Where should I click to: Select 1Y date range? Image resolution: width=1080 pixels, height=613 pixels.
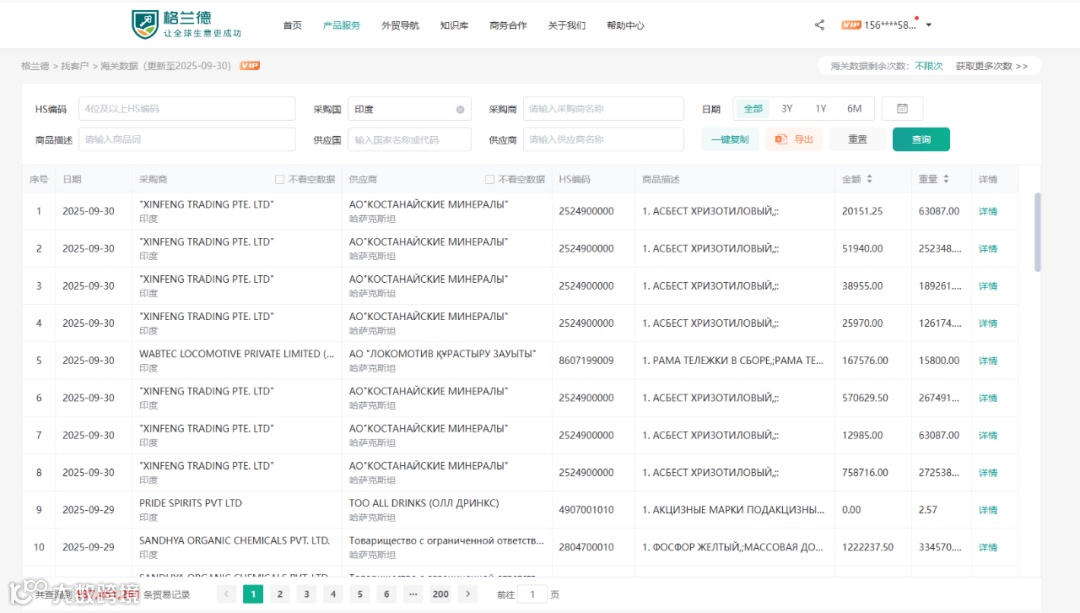pos(820,108)
